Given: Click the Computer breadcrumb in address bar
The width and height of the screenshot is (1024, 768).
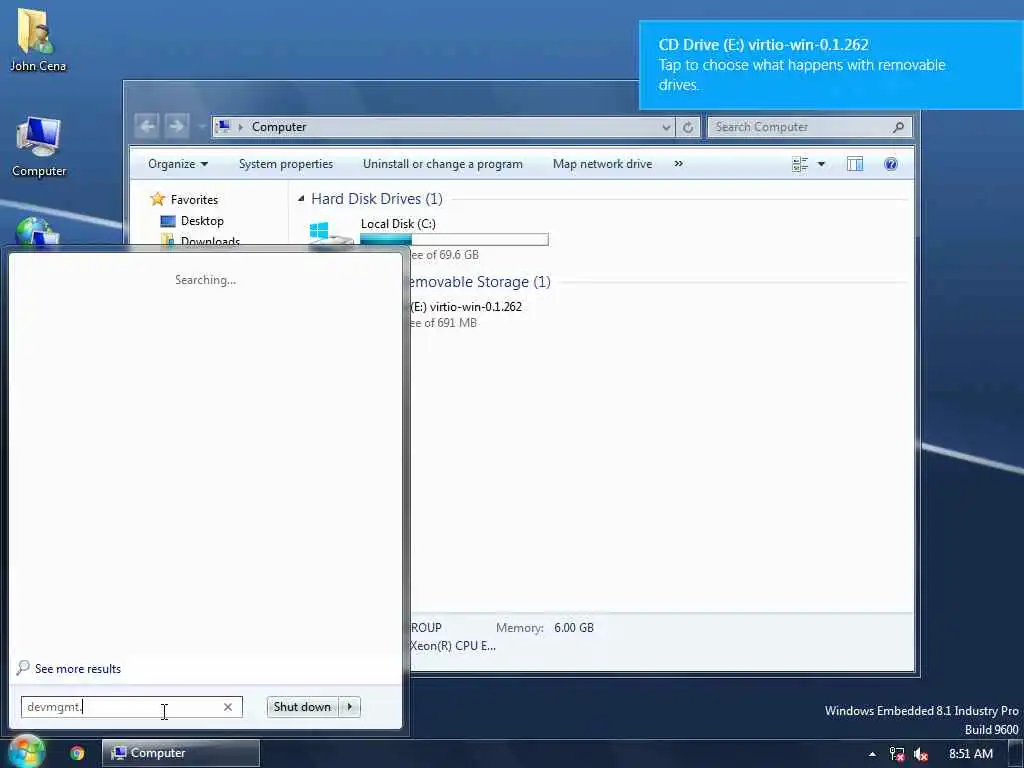Looking at the screenshot, I should point(279,127).
